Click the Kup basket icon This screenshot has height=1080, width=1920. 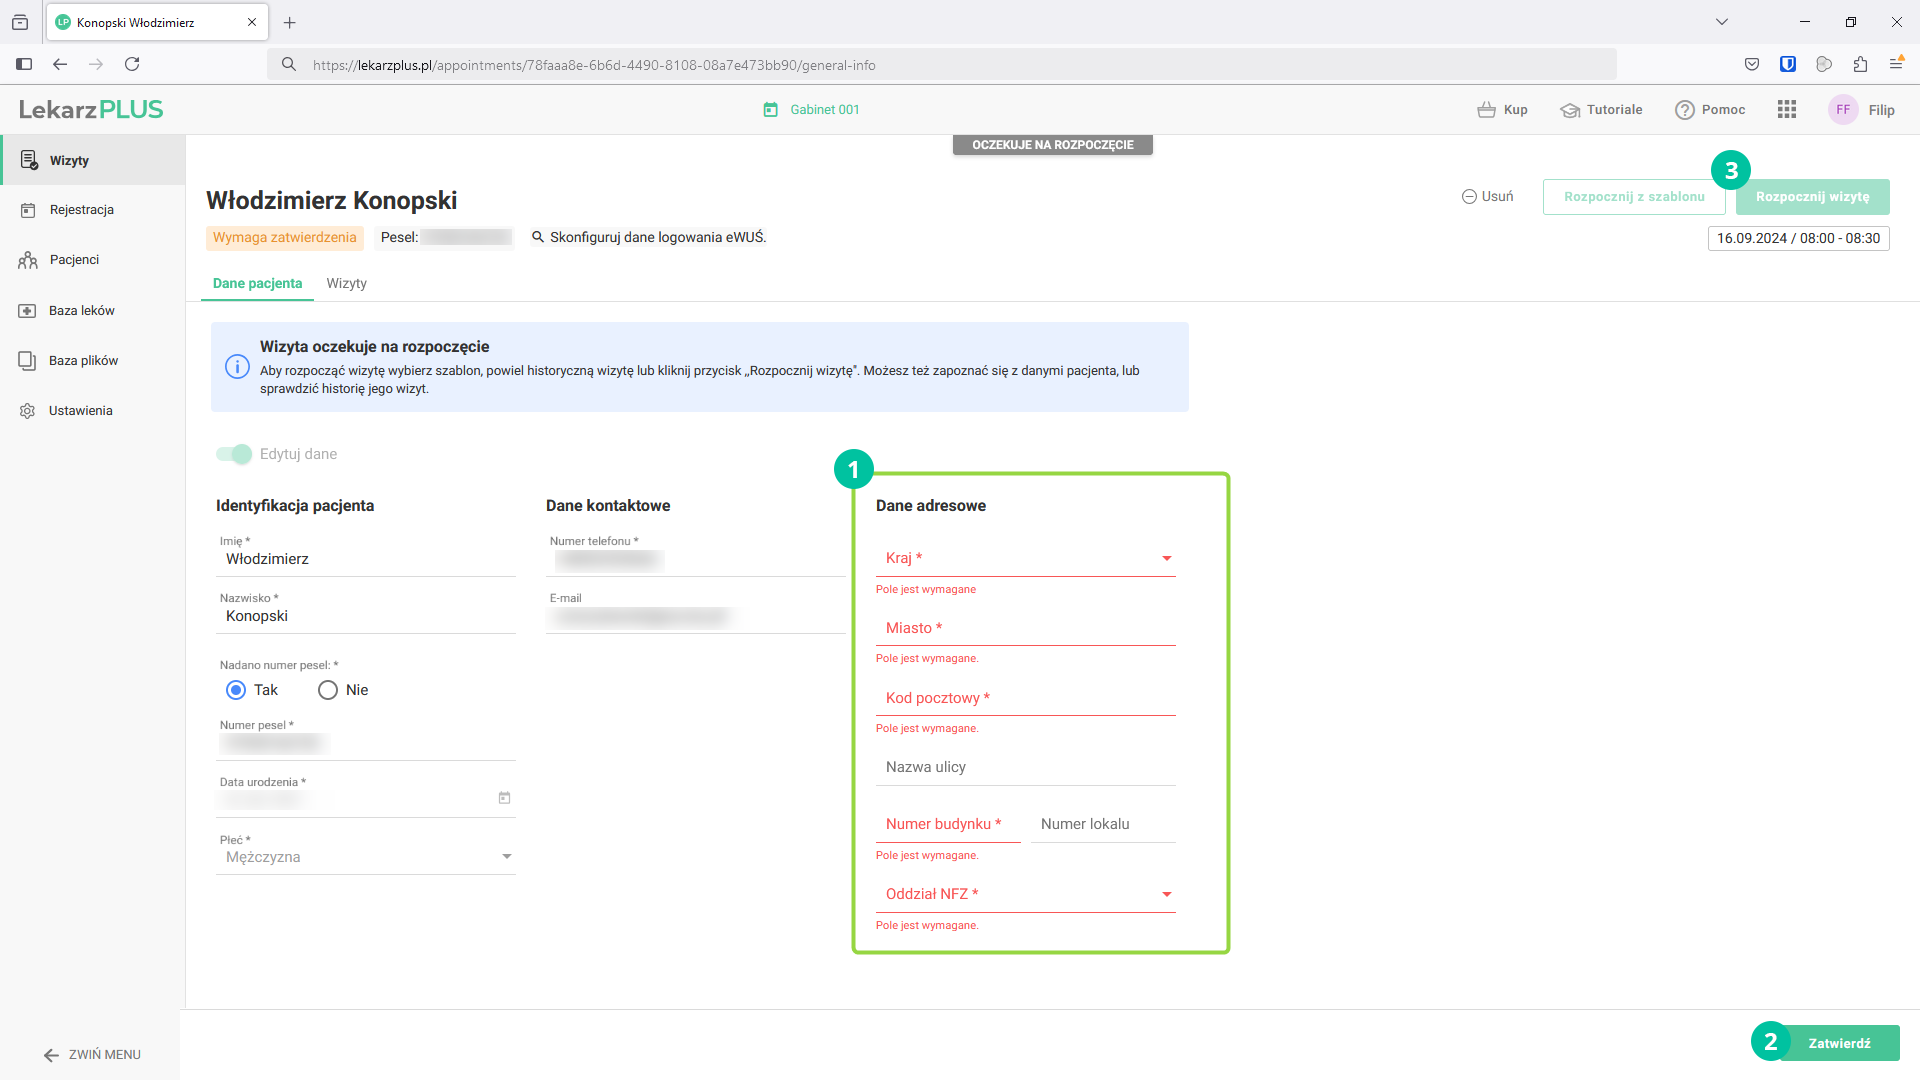[x=1486, y=110]
